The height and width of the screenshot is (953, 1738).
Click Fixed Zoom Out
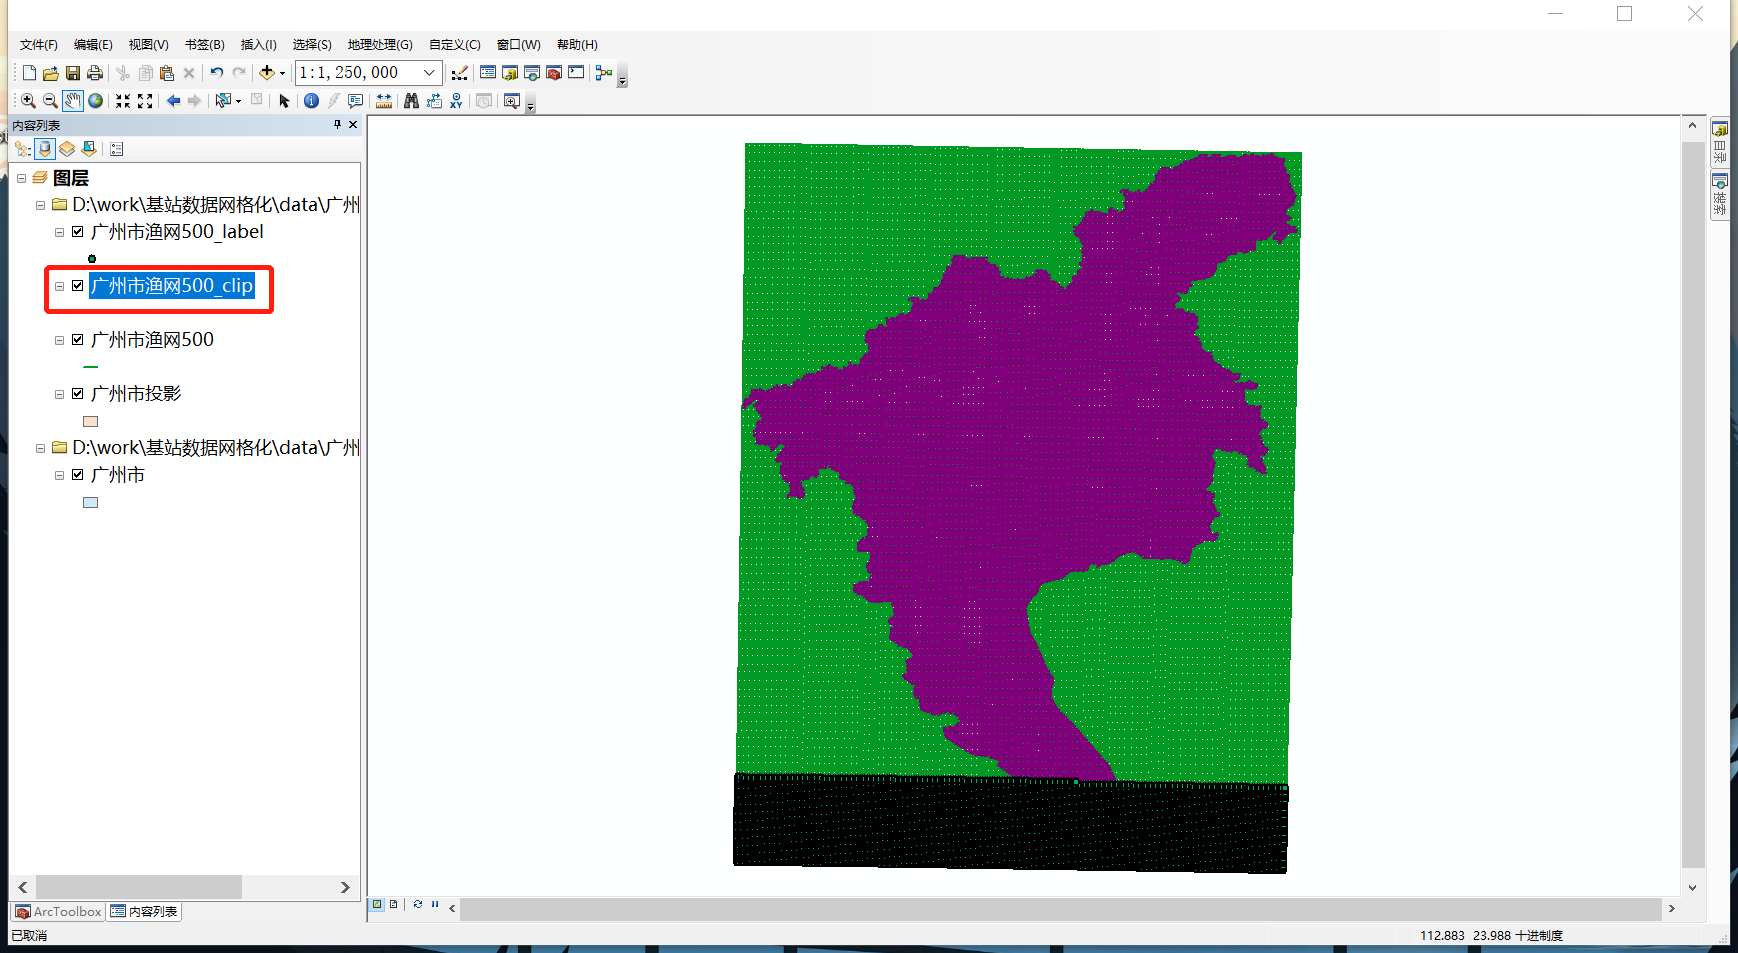click(145, 101)
